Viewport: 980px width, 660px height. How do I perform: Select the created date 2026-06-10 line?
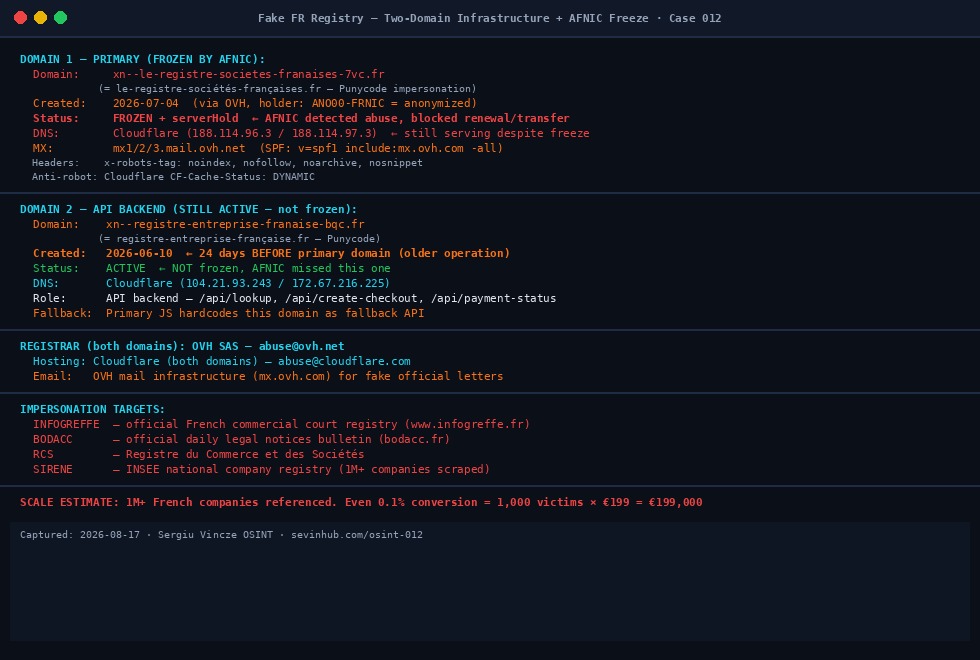271,253
